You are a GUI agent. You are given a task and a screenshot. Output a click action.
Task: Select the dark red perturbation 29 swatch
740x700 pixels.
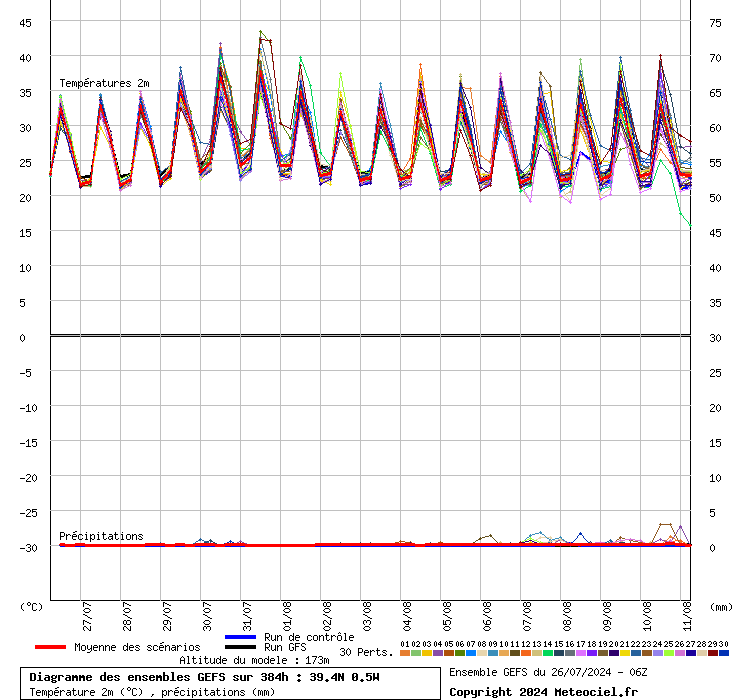[713, 653]
